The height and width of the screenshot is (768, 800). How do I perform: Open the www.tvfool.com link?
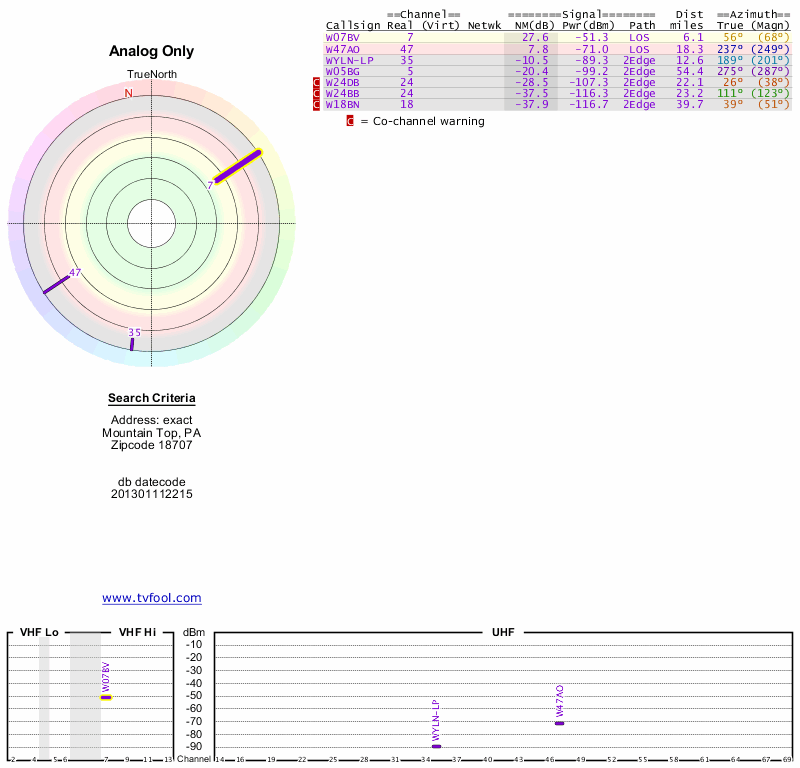pos(151,598)
